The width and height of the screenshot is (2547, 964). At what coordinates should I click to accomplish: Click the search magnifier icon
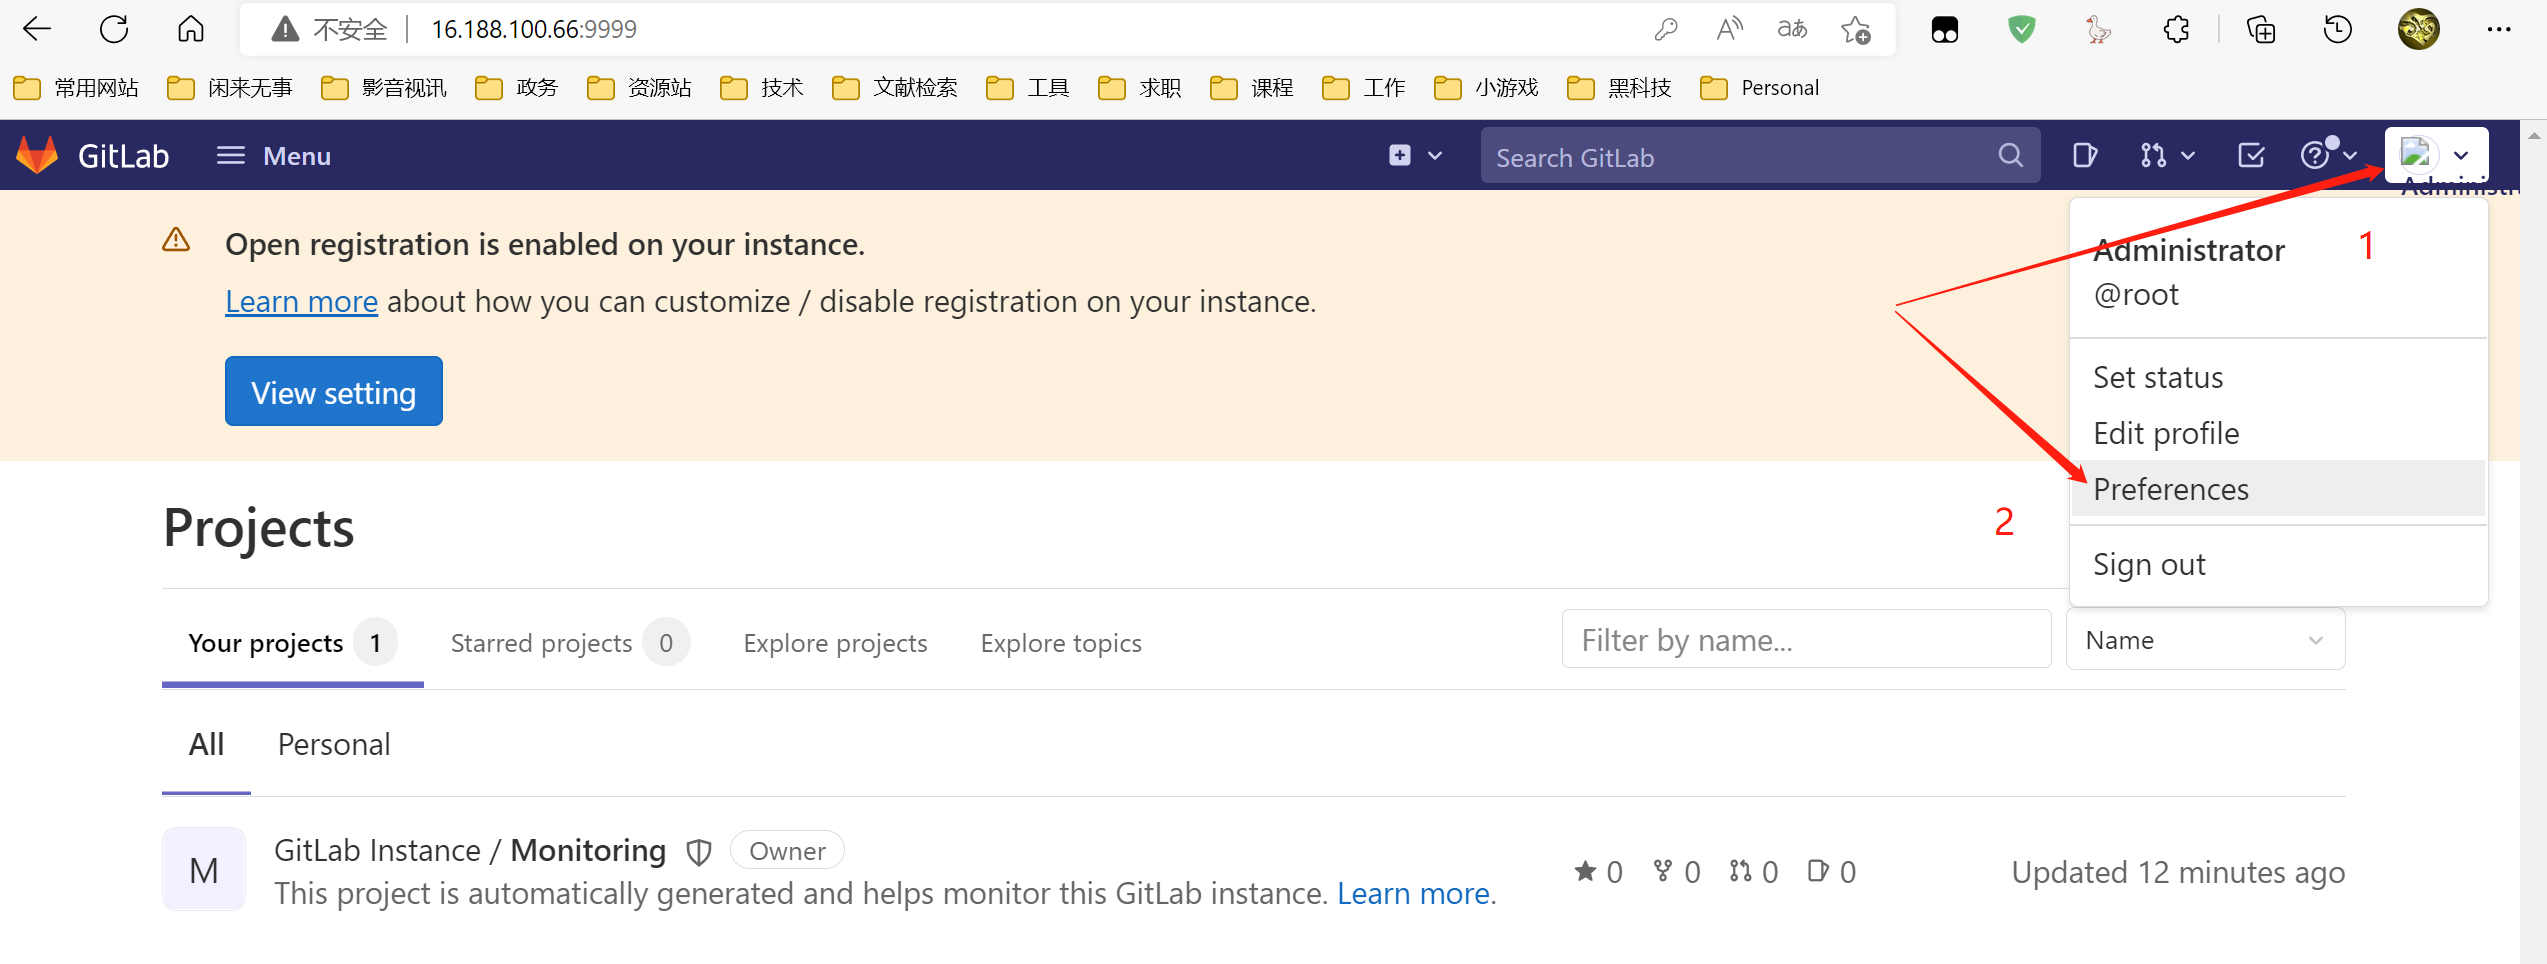coord(2010,155)
